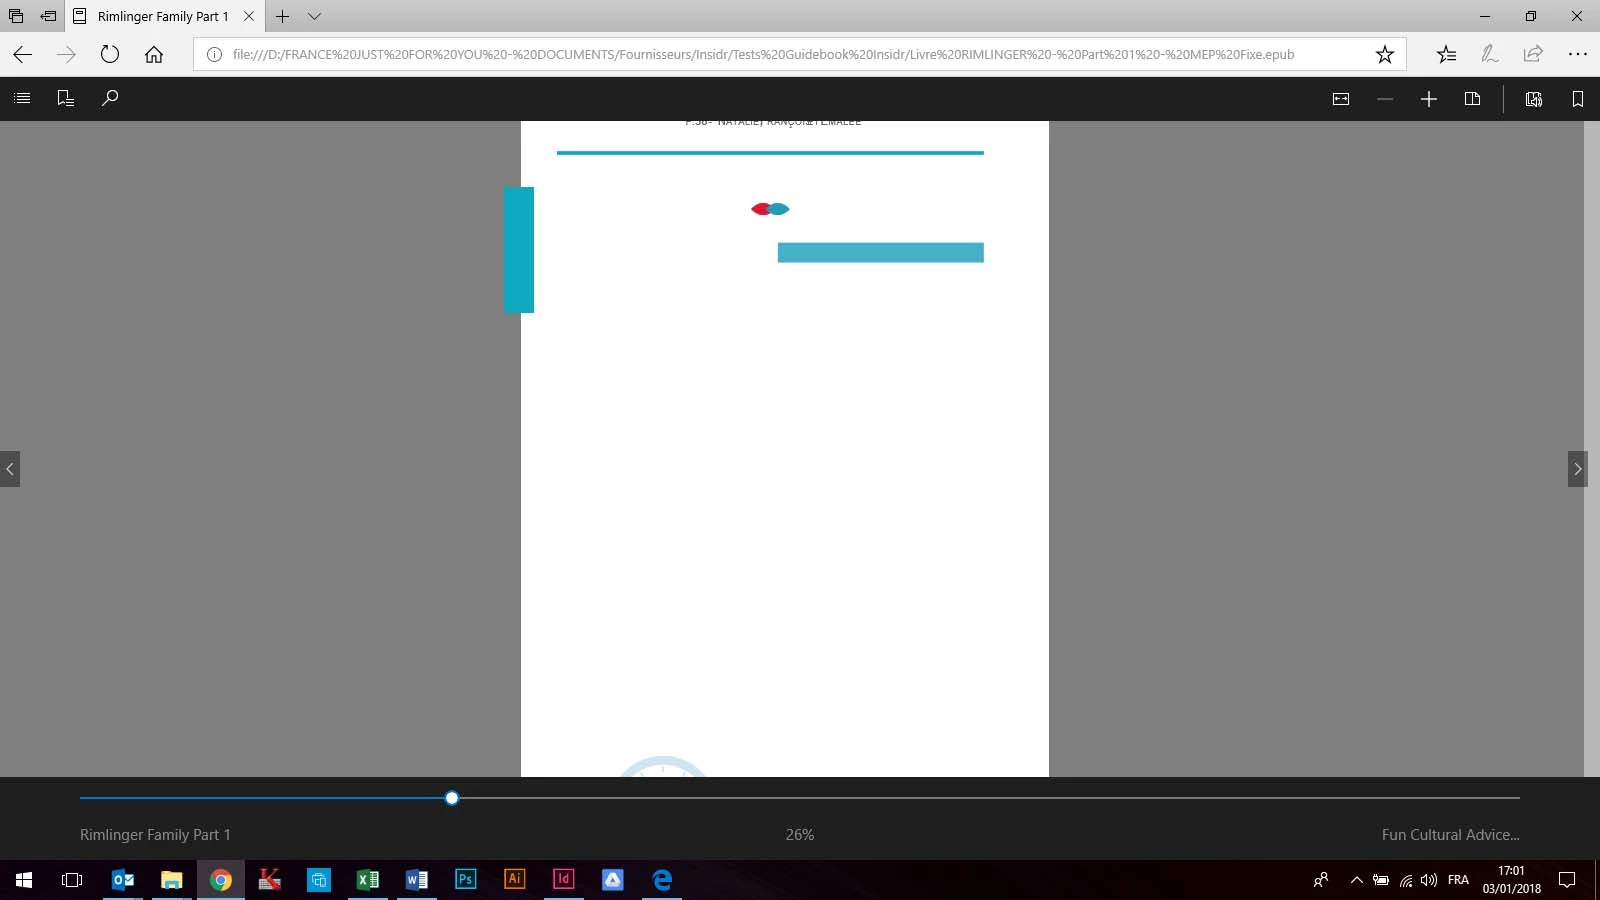Open the FRA input language selector
Screen dimensions: 1600x900
(1458, 880)
